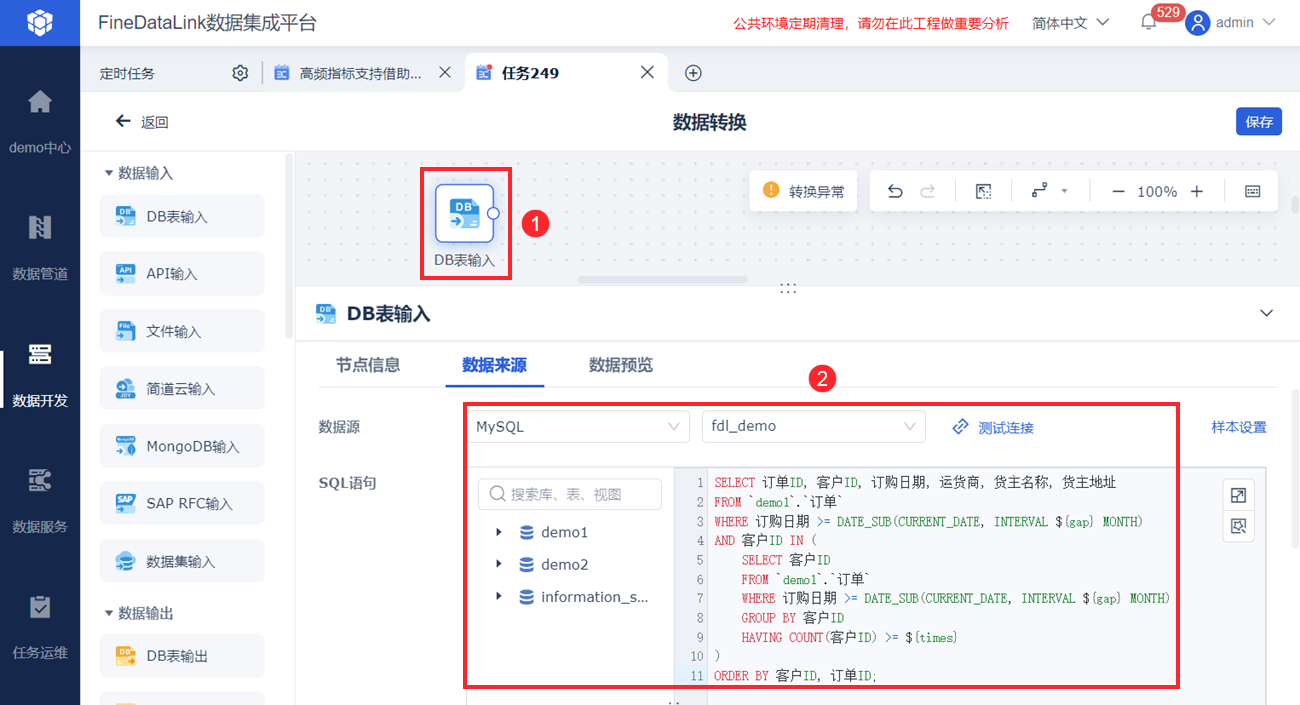Switch to the 数据来源 tab
Screen dimensions: 1300x705
tap(494, 365)
